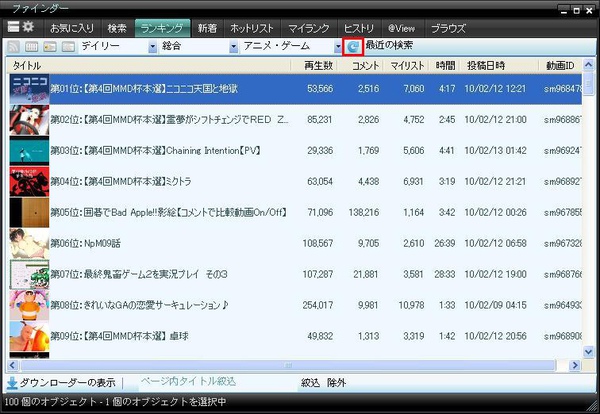Expand the デイリー period dropdown
The image size is (600, 414).
pos(153,47)
